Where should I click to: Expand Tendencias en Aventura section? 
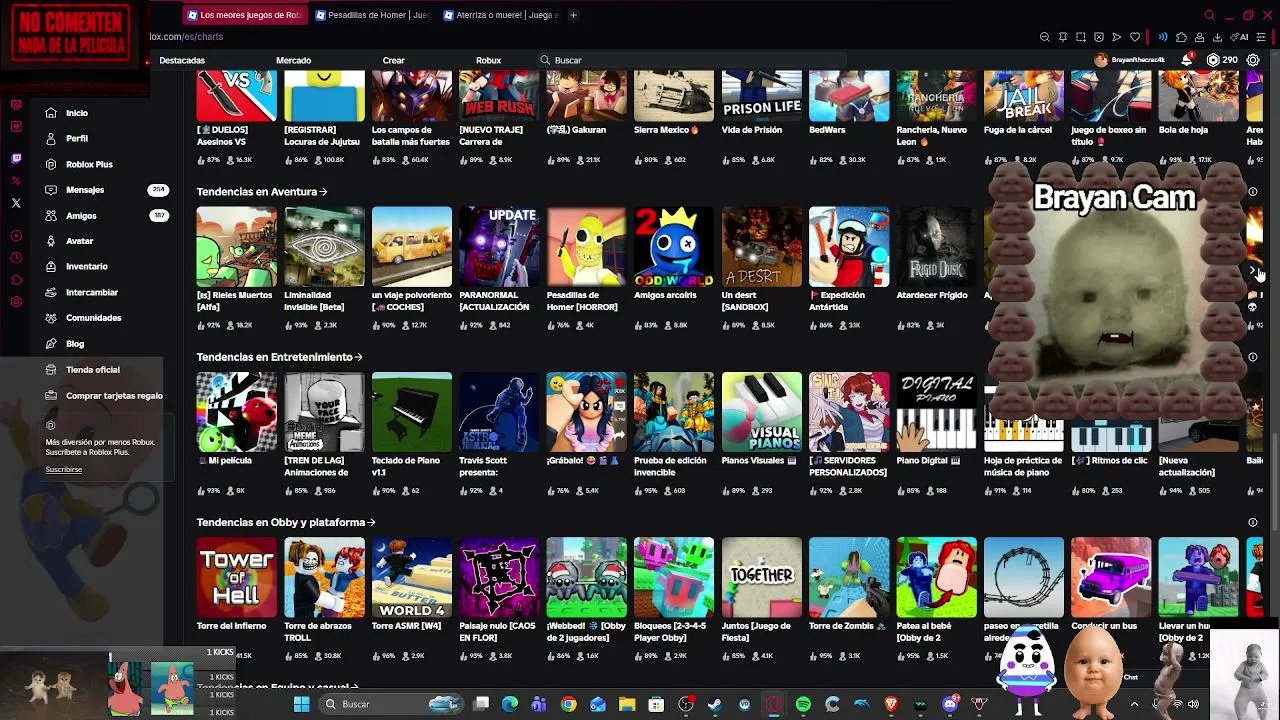pyautogui.click(x=262, y=191)
